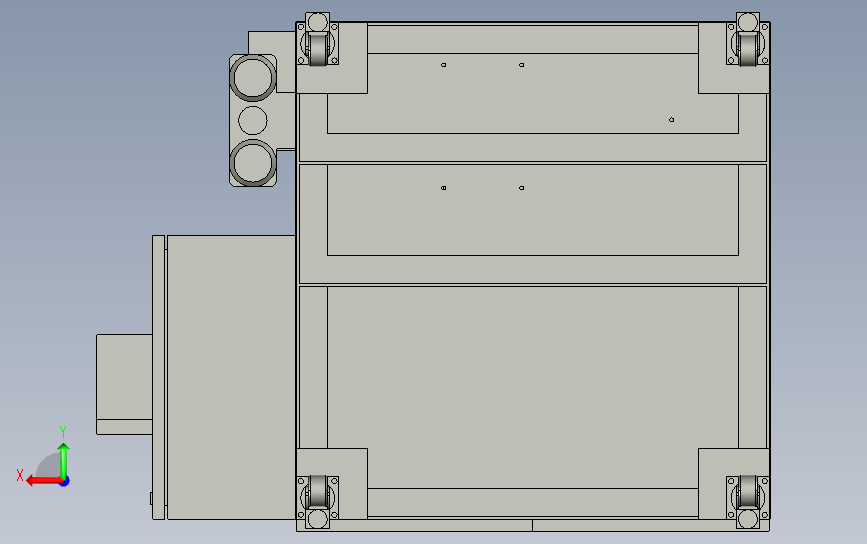Select the bottom horizontal bar between the lower casters

pos(532,503)
